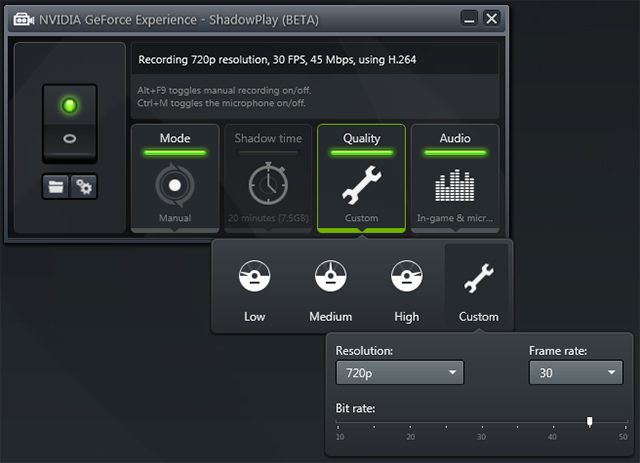Close the ShadowPlay window
This screenshot has width=640, height=463.
491,18
